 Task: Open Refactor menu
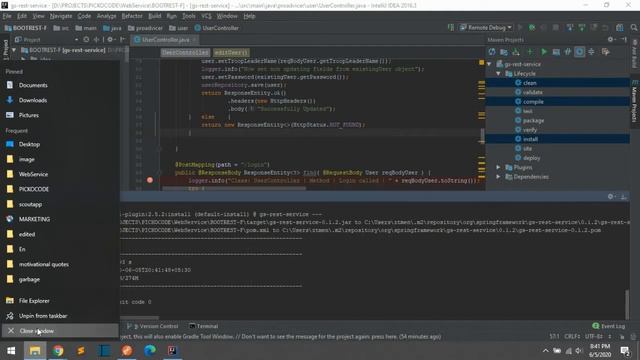click(132, 16)
